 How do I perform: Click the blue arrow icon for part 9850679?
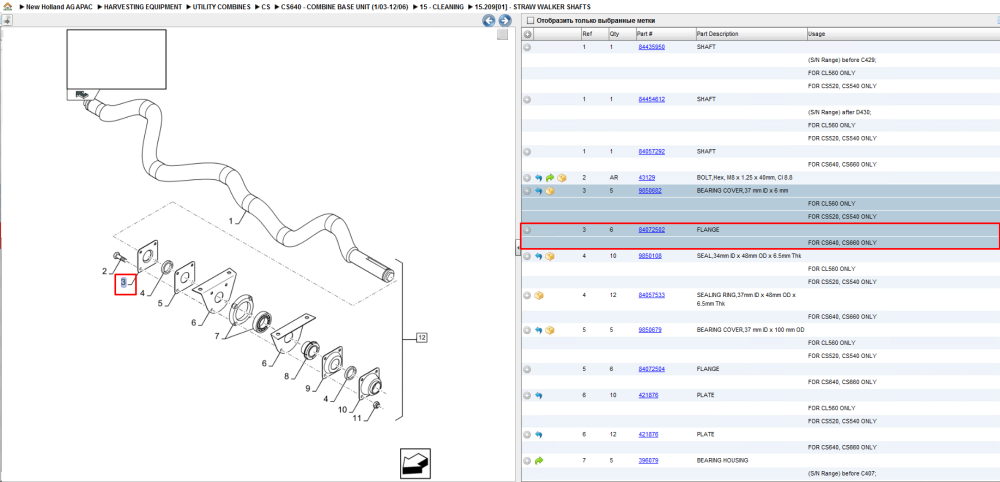(538, 330)
